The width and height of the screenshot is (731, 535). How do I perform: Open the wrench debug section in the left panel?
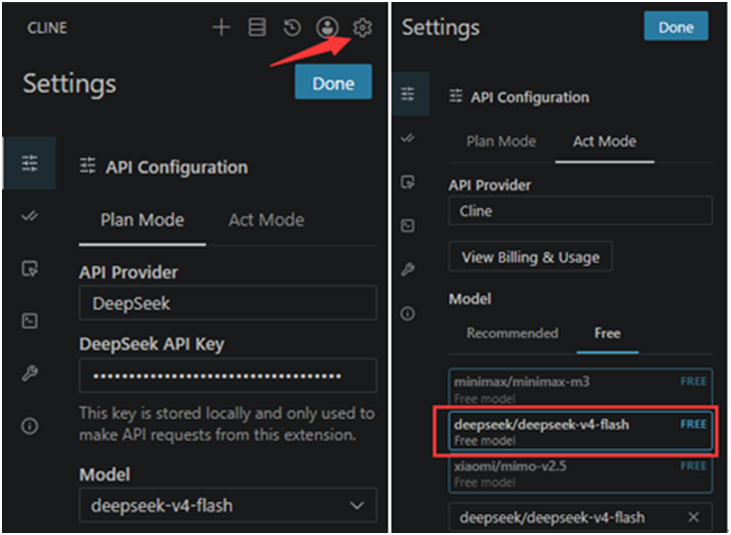coord(30,373)
